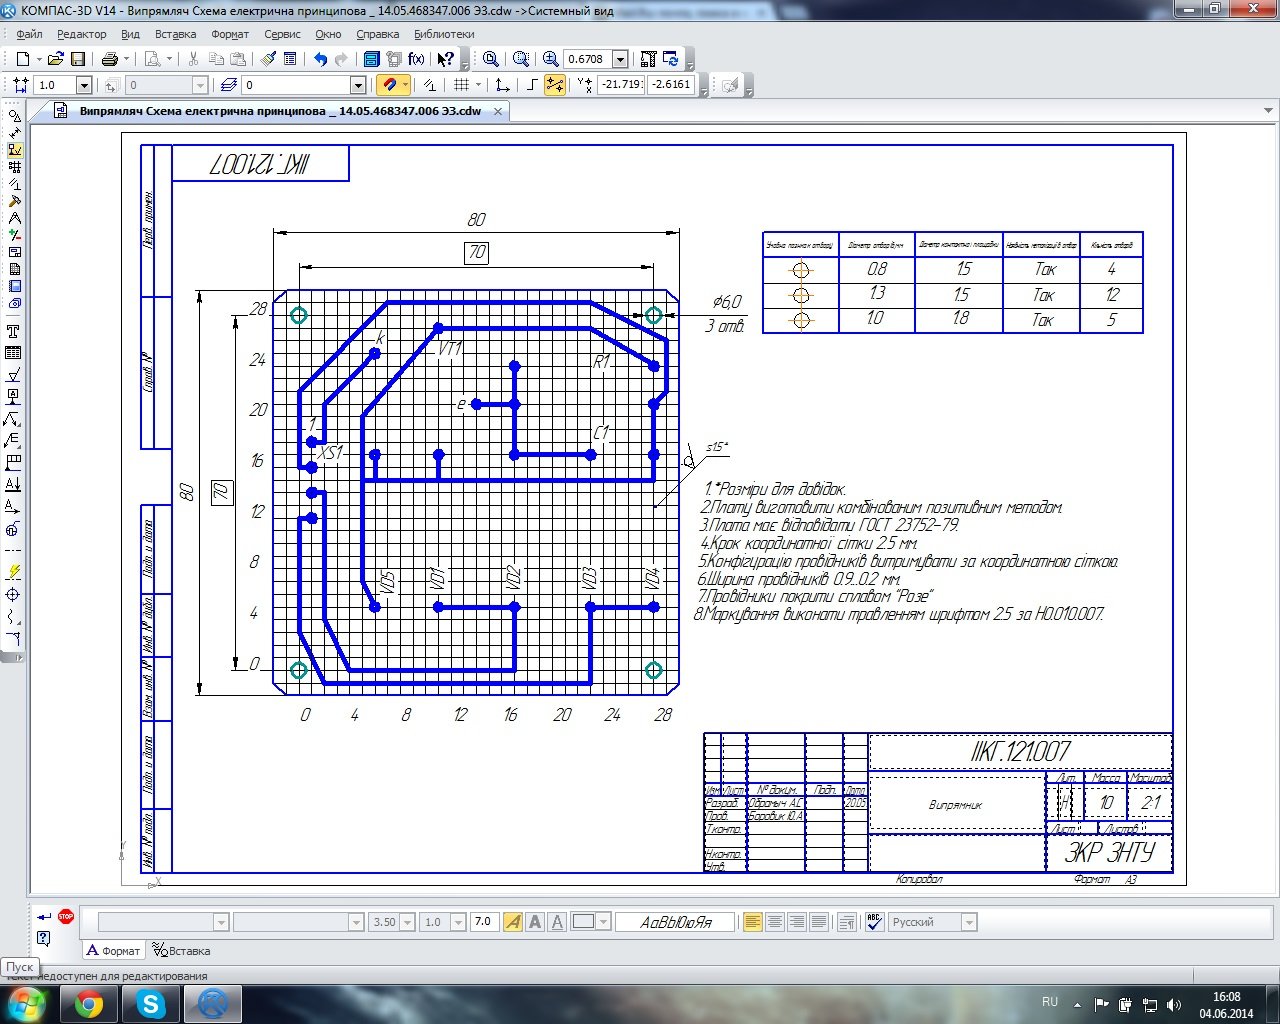Click the Stop button in property panel
Image resolution: width=1280 pixels, height=1024 pixels.
[x=66, y=916]
